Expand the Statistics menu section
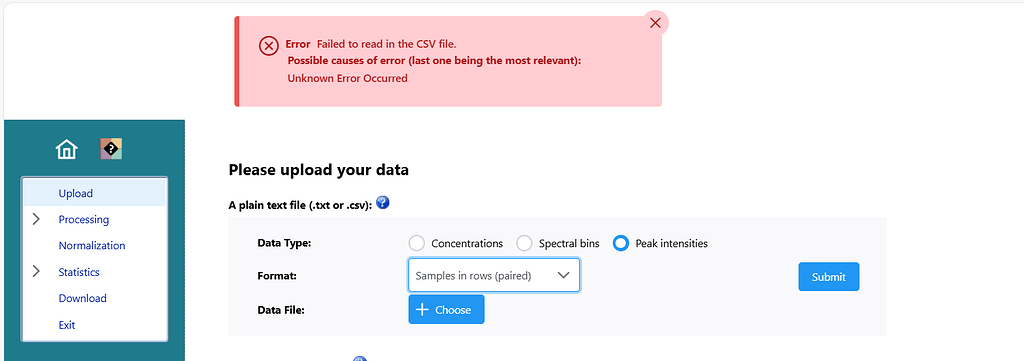The height and width of the screenshot is (361, 1024). point(36,272)
